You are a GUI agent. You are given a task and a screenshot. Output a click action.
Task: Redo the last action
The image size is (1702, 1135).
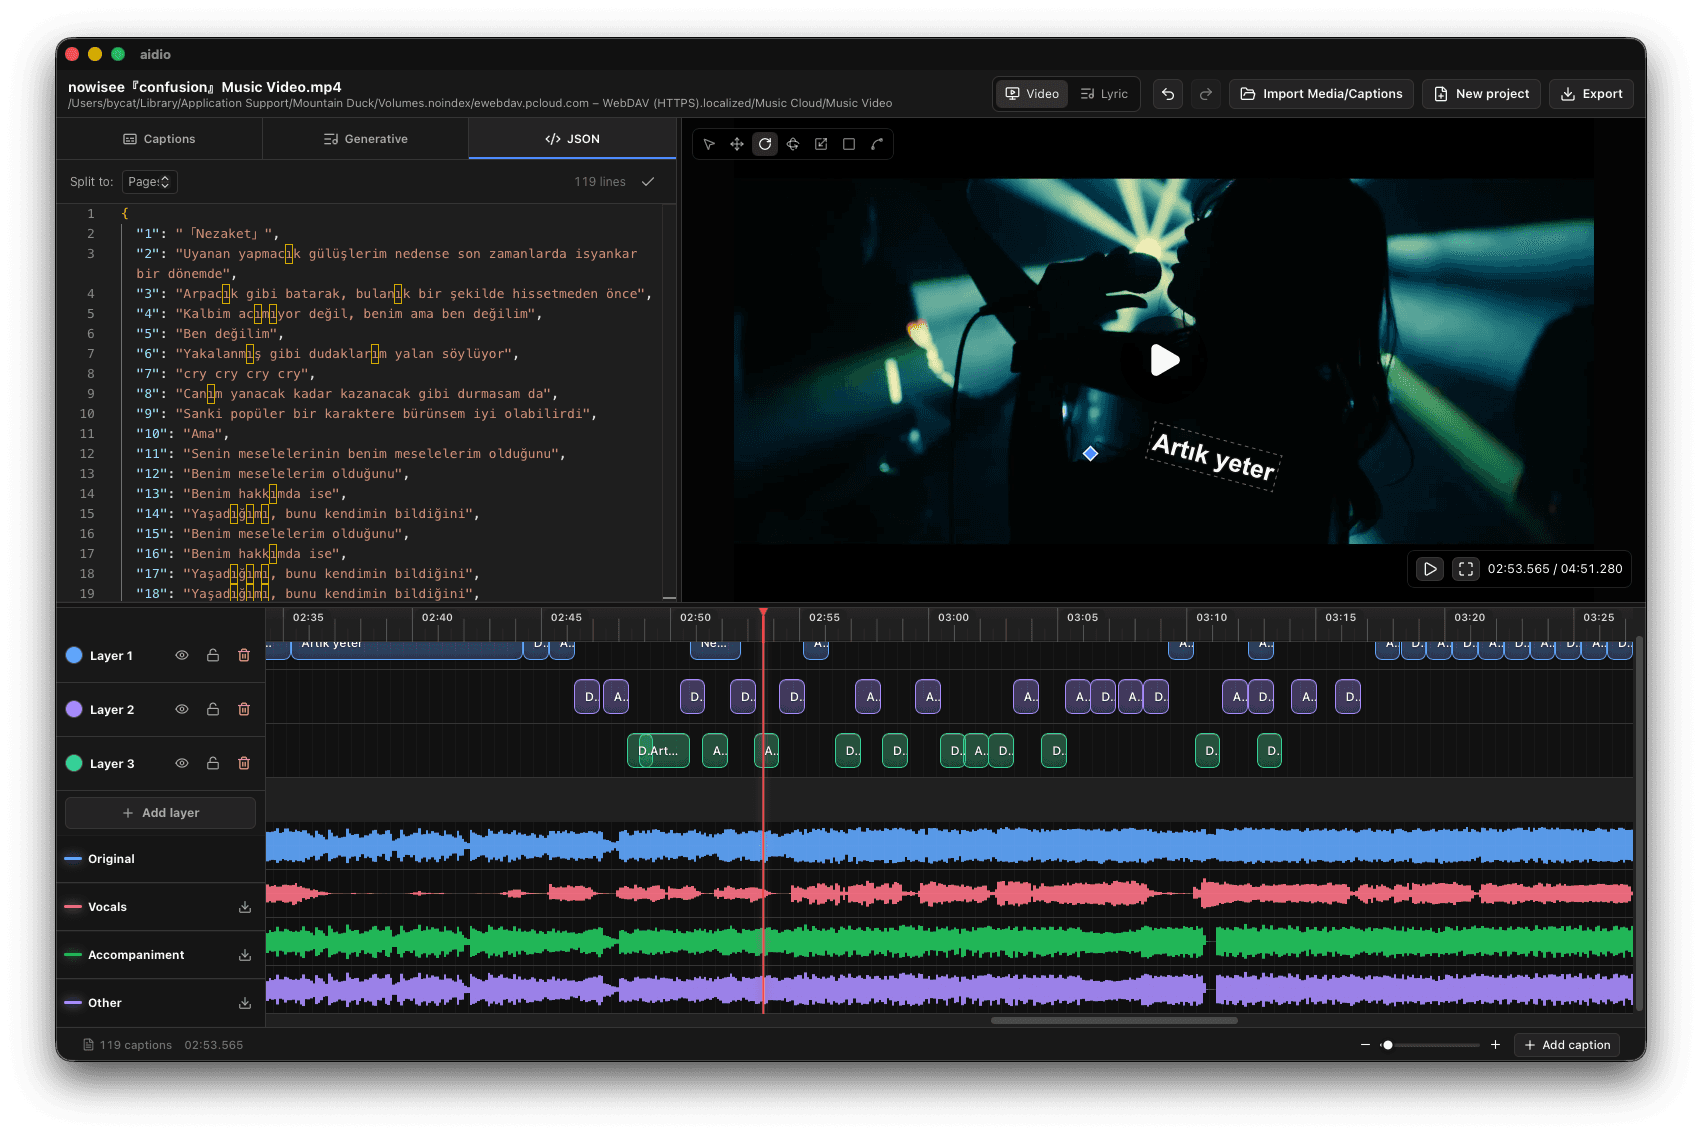(1206, 94)
